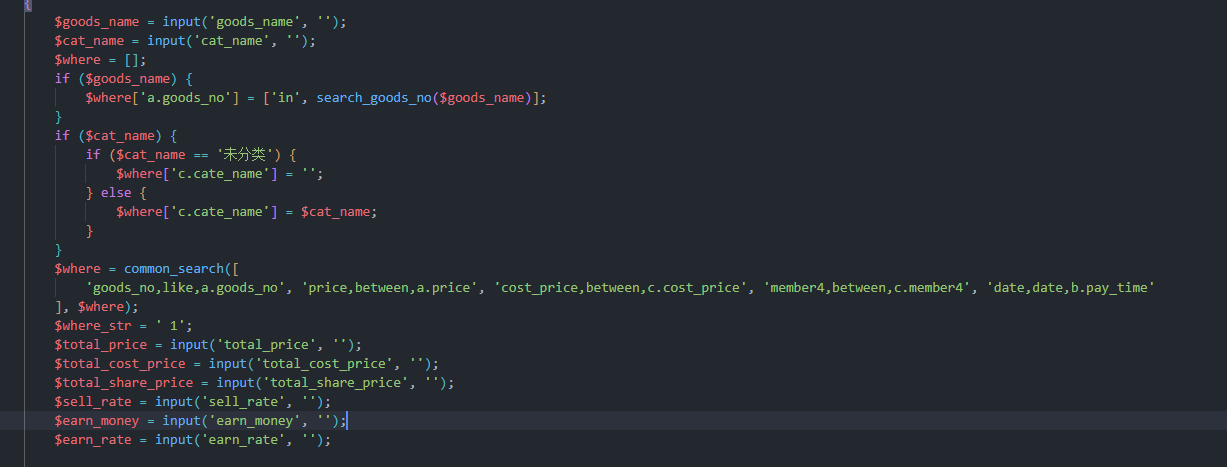Viewport: 1227px width, 467px height.
Task: Place cursor on common_search function name
Action: coord(178,269)
